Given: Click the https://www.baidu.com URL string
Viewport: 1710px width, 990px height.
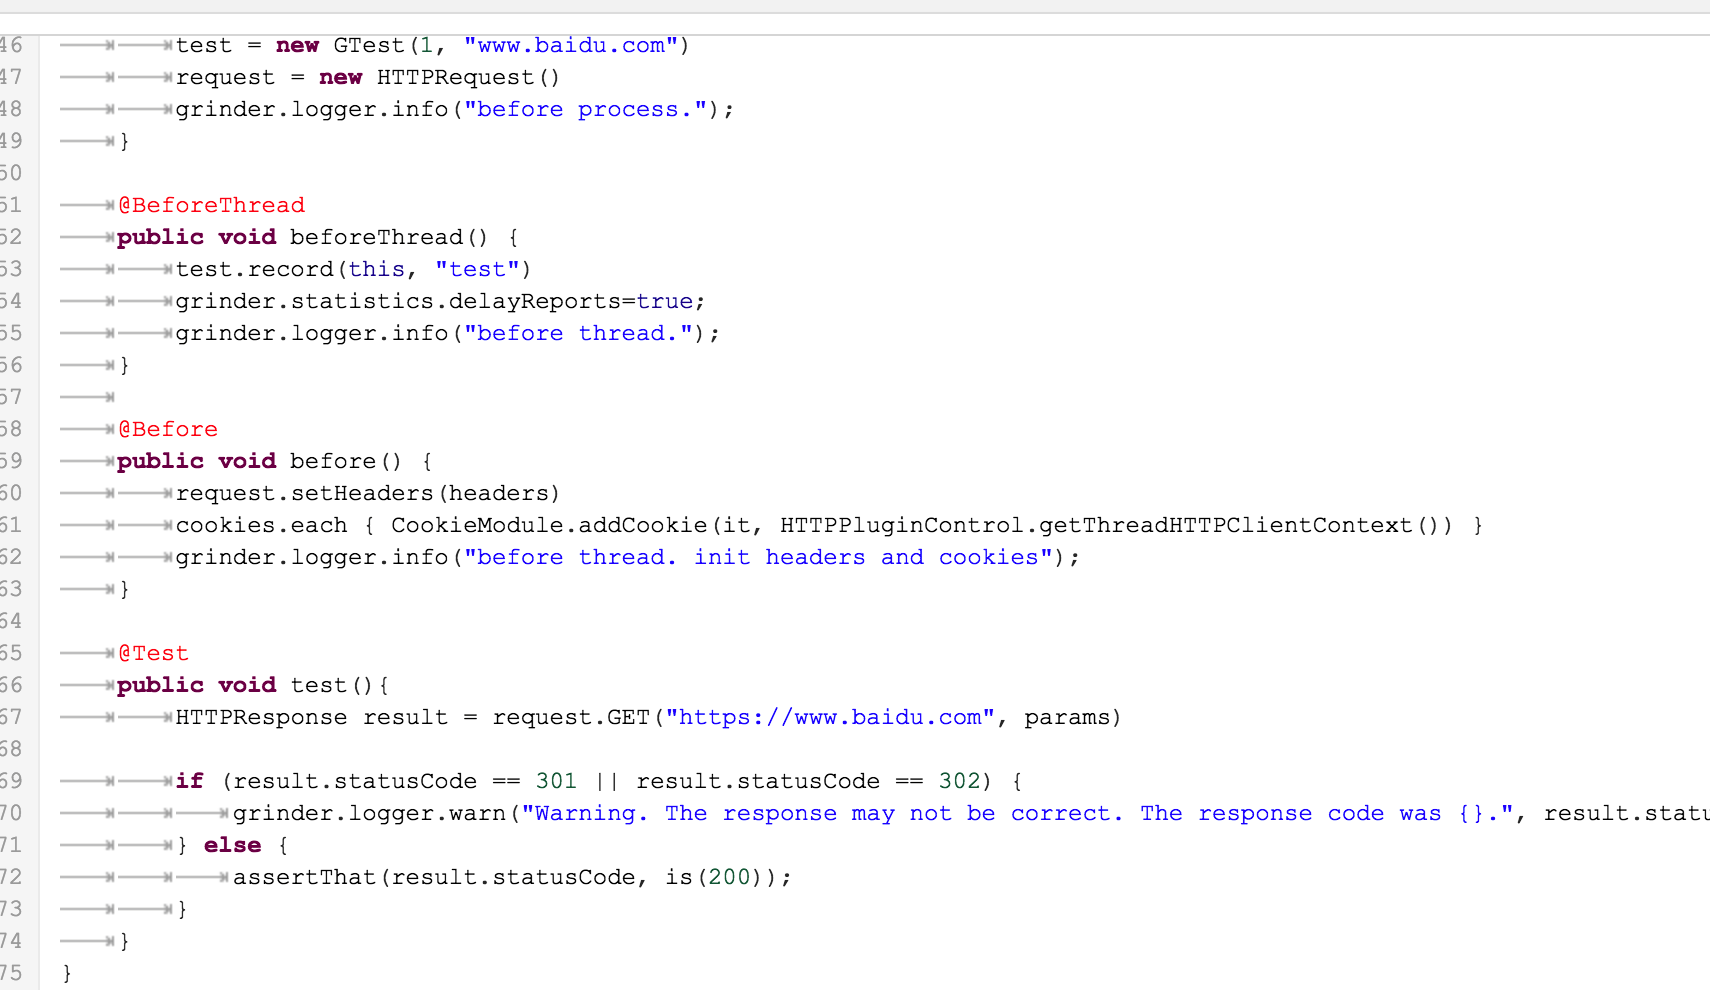Looking at the screenshot, I should pos(829,717).
